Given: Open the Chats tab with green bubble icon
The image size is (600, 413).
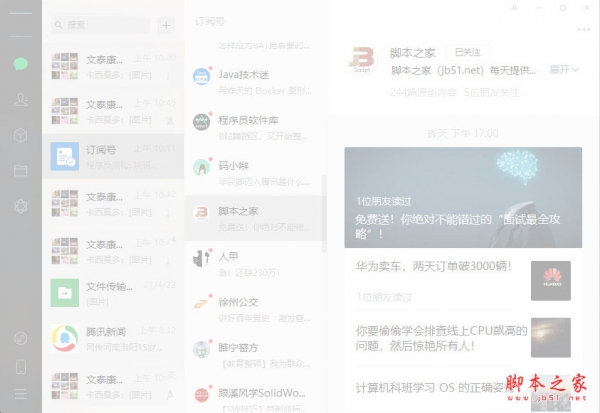Looking at the screenshot, I should click(21, 64).
